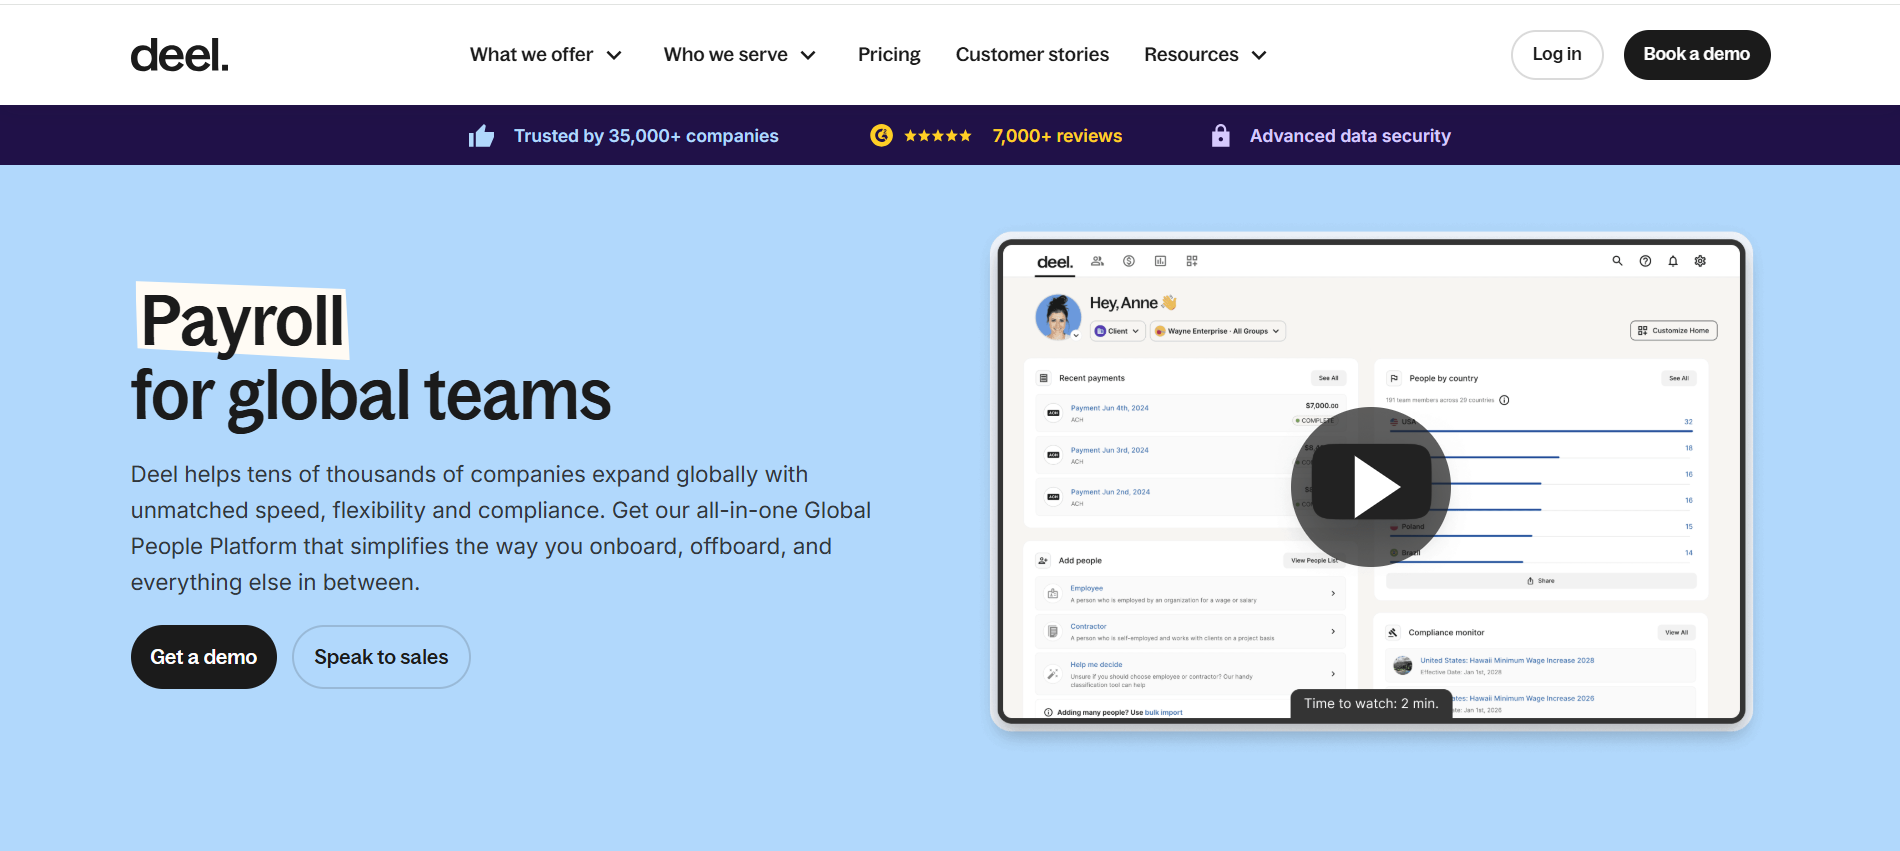
Task: Expand the Employee row chevron
Action: 1333,594
